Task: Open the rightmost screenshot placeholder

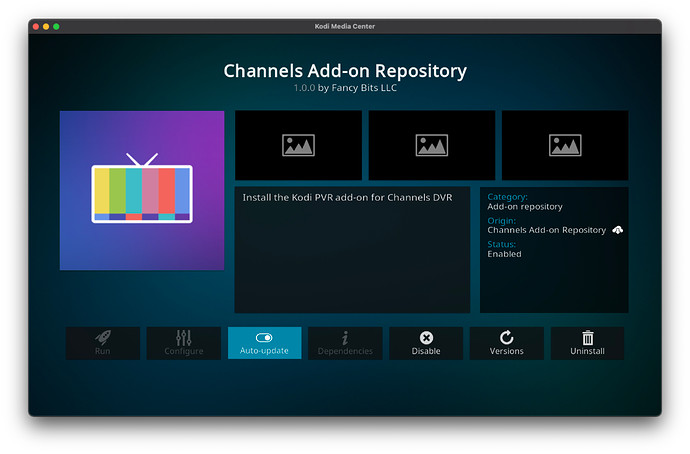Action: [565, 145]
